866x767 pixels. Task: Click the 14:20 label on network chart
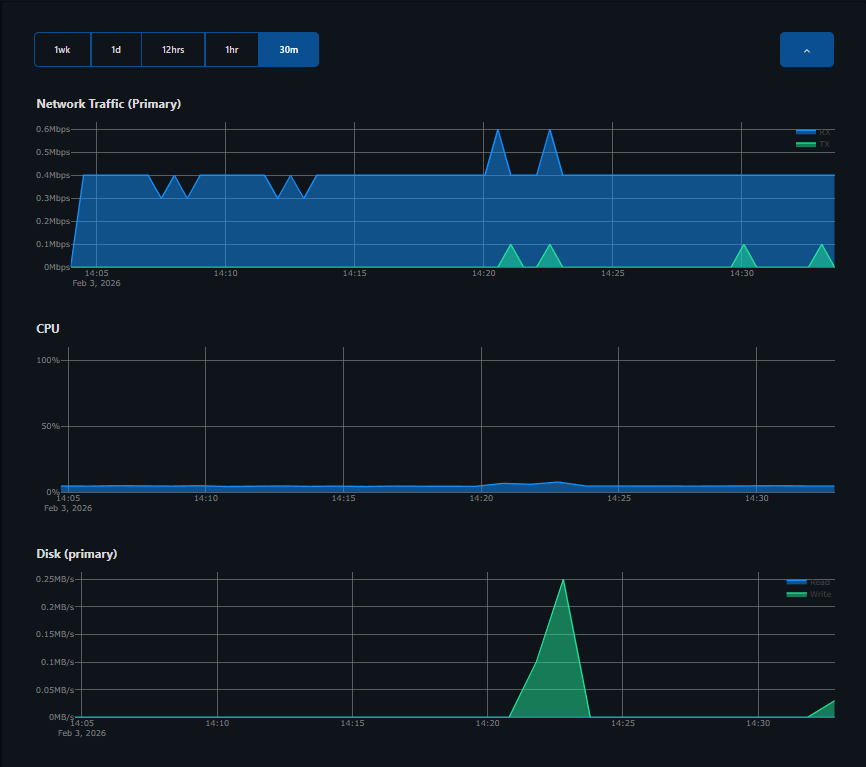coord(483,273)
